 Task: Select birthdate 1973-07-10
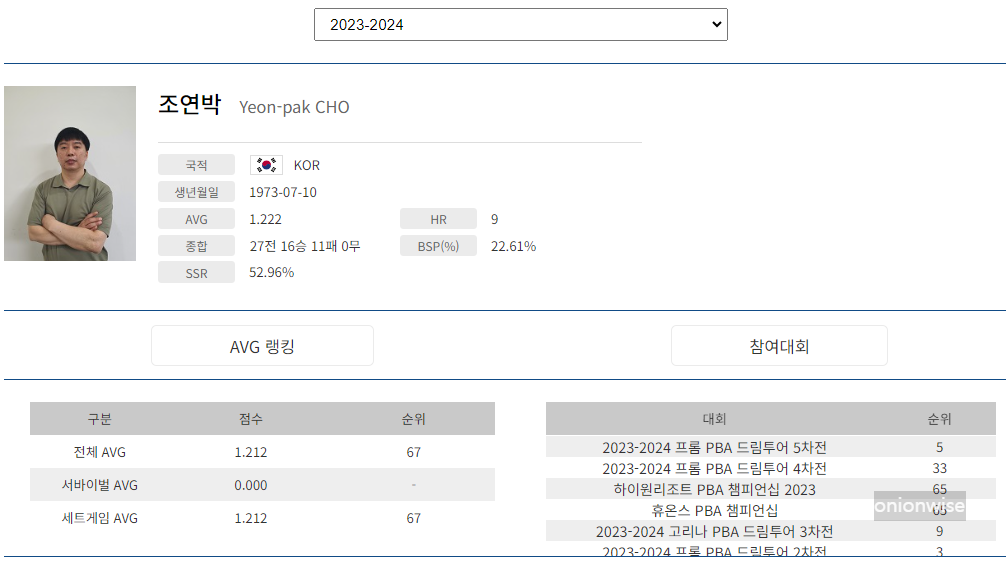[283, 192]
